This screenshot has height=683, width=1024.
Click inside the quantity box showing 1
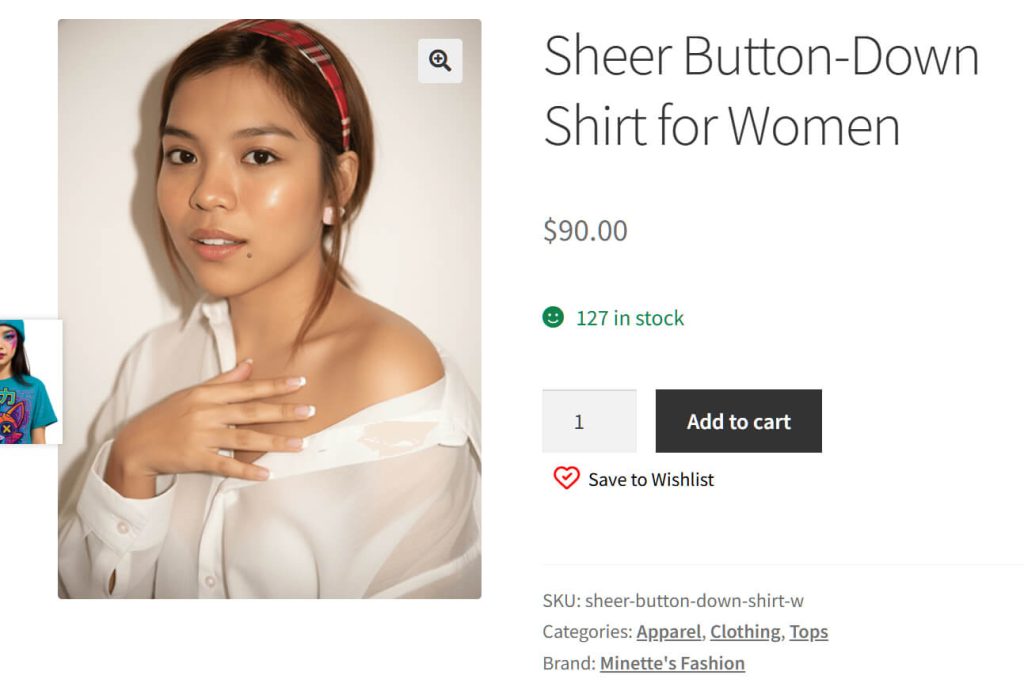tap(588, 421)
